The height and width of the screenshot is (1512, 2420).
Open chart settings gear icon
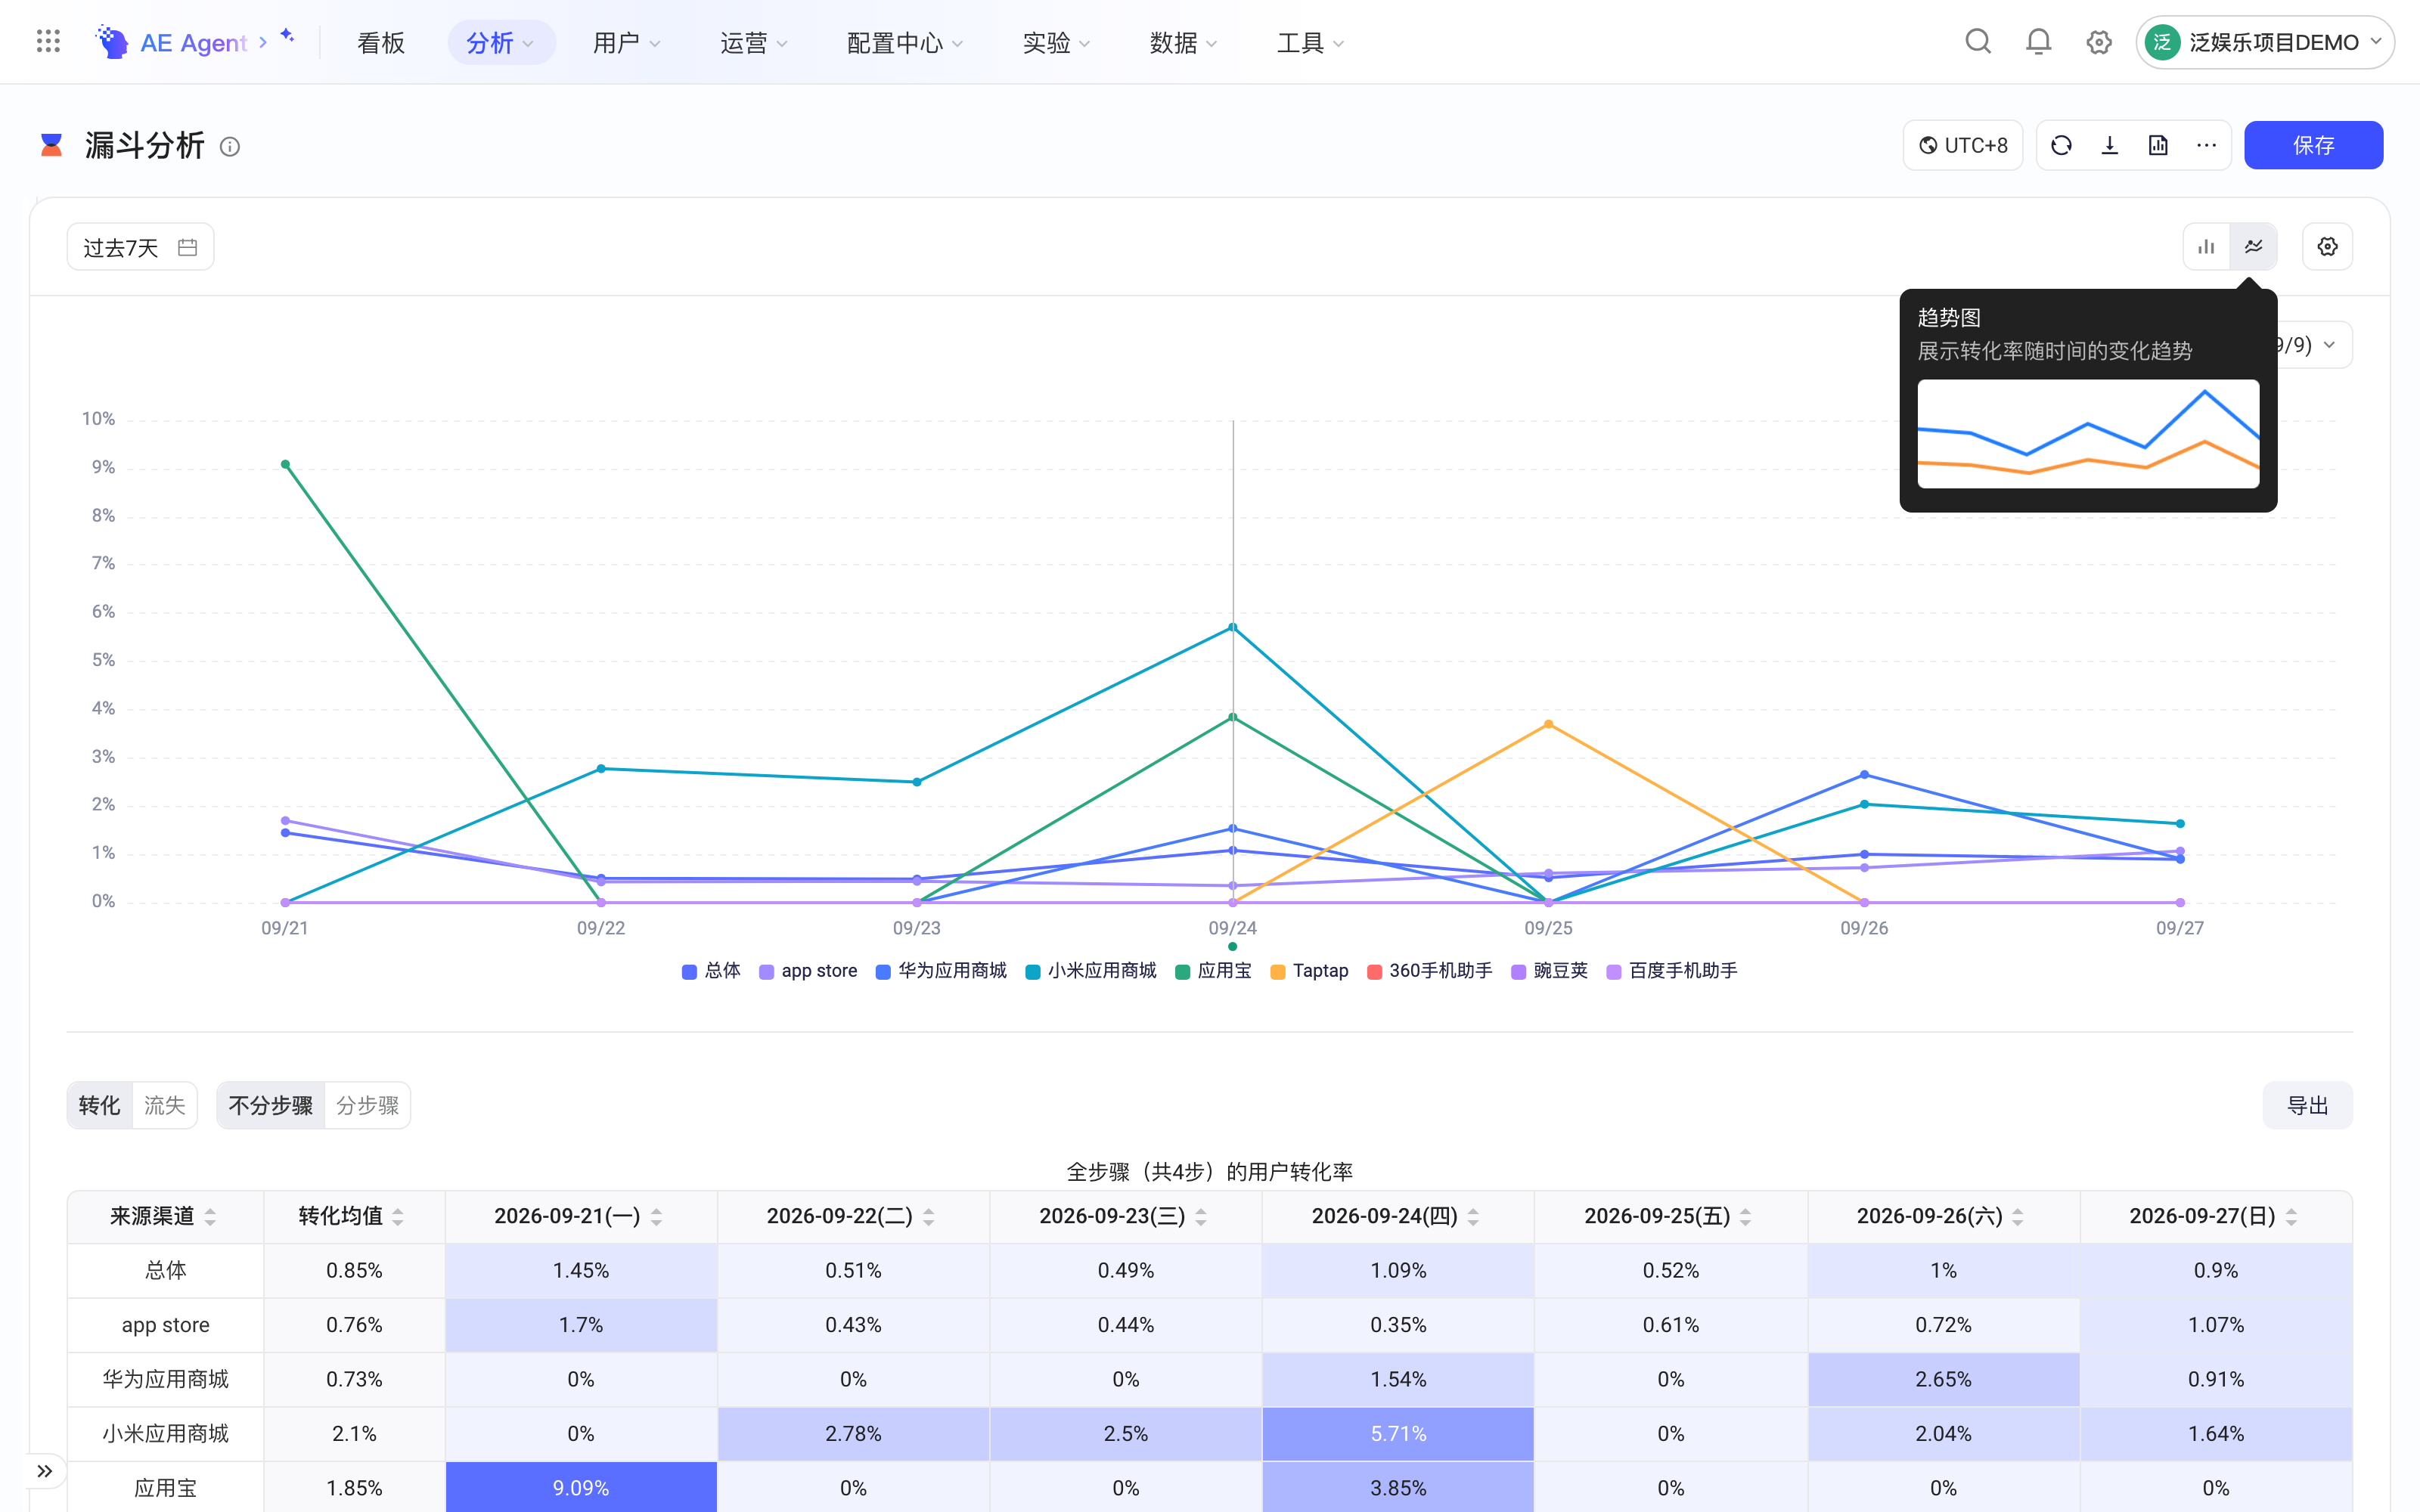point(2327,247)
